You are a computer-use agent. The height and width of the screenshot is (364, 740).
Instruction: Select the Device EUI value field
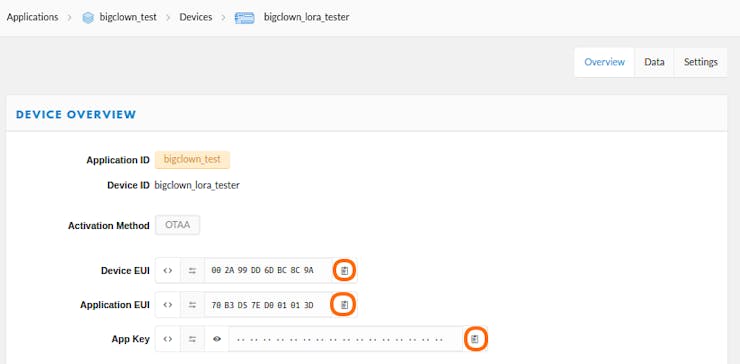point(269,271)
